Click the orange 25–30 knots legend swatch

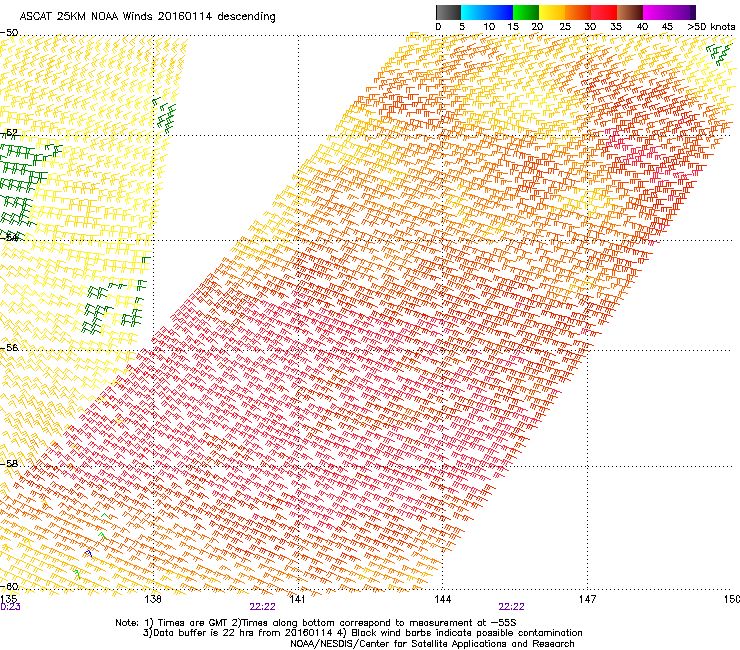(578, 12)
